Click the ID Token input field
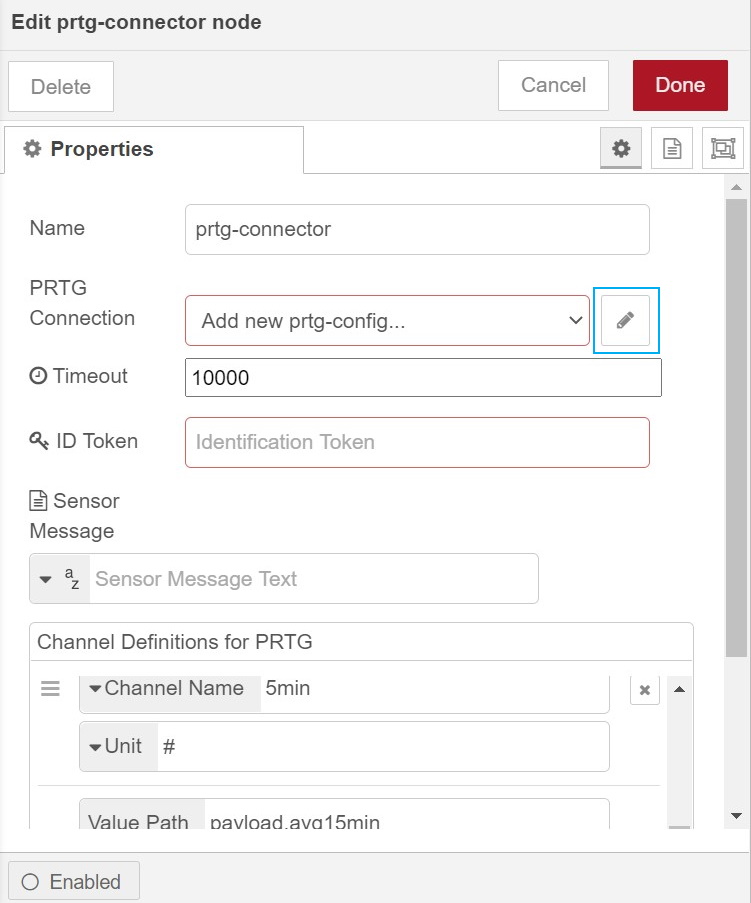 (417, 442)
